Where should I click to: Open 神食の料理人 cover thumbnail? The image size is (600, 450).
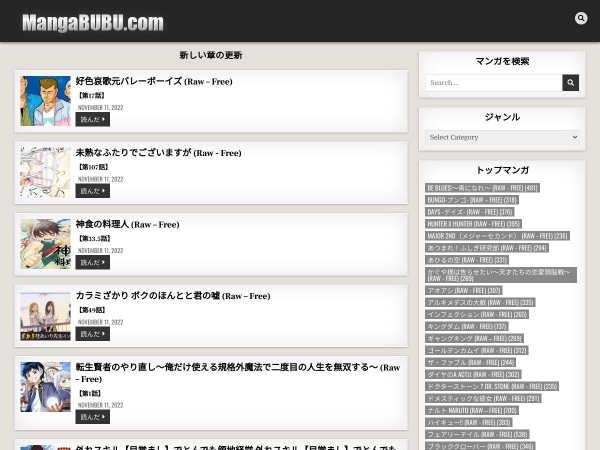pyautogui.click(x=46, y=244)
